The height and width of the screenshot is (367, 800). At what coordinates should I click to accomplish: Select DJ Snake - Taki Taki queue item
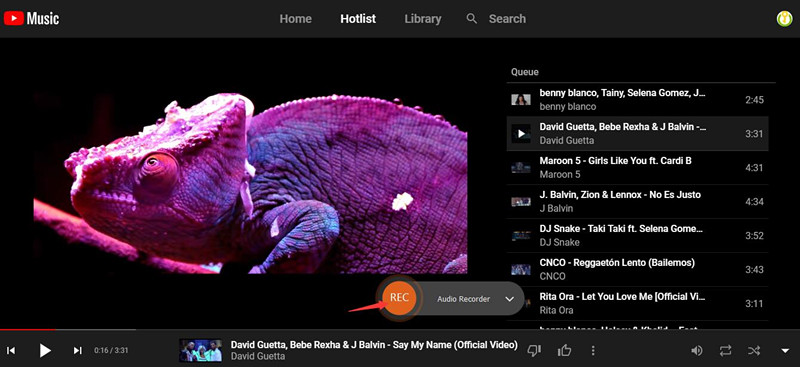(x=637, y=235)
